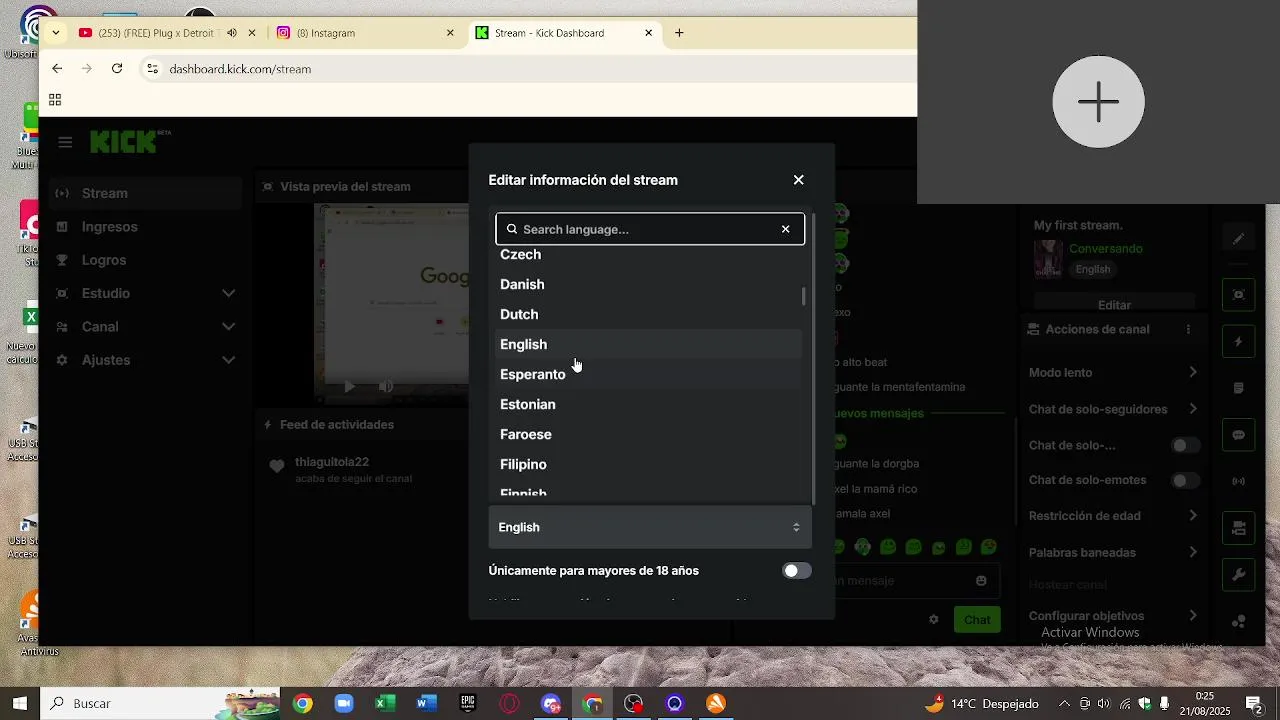Screen dimensions: 1280x720
Task: Open Opera browser from taskbar
Action: (x=509, y=704)
